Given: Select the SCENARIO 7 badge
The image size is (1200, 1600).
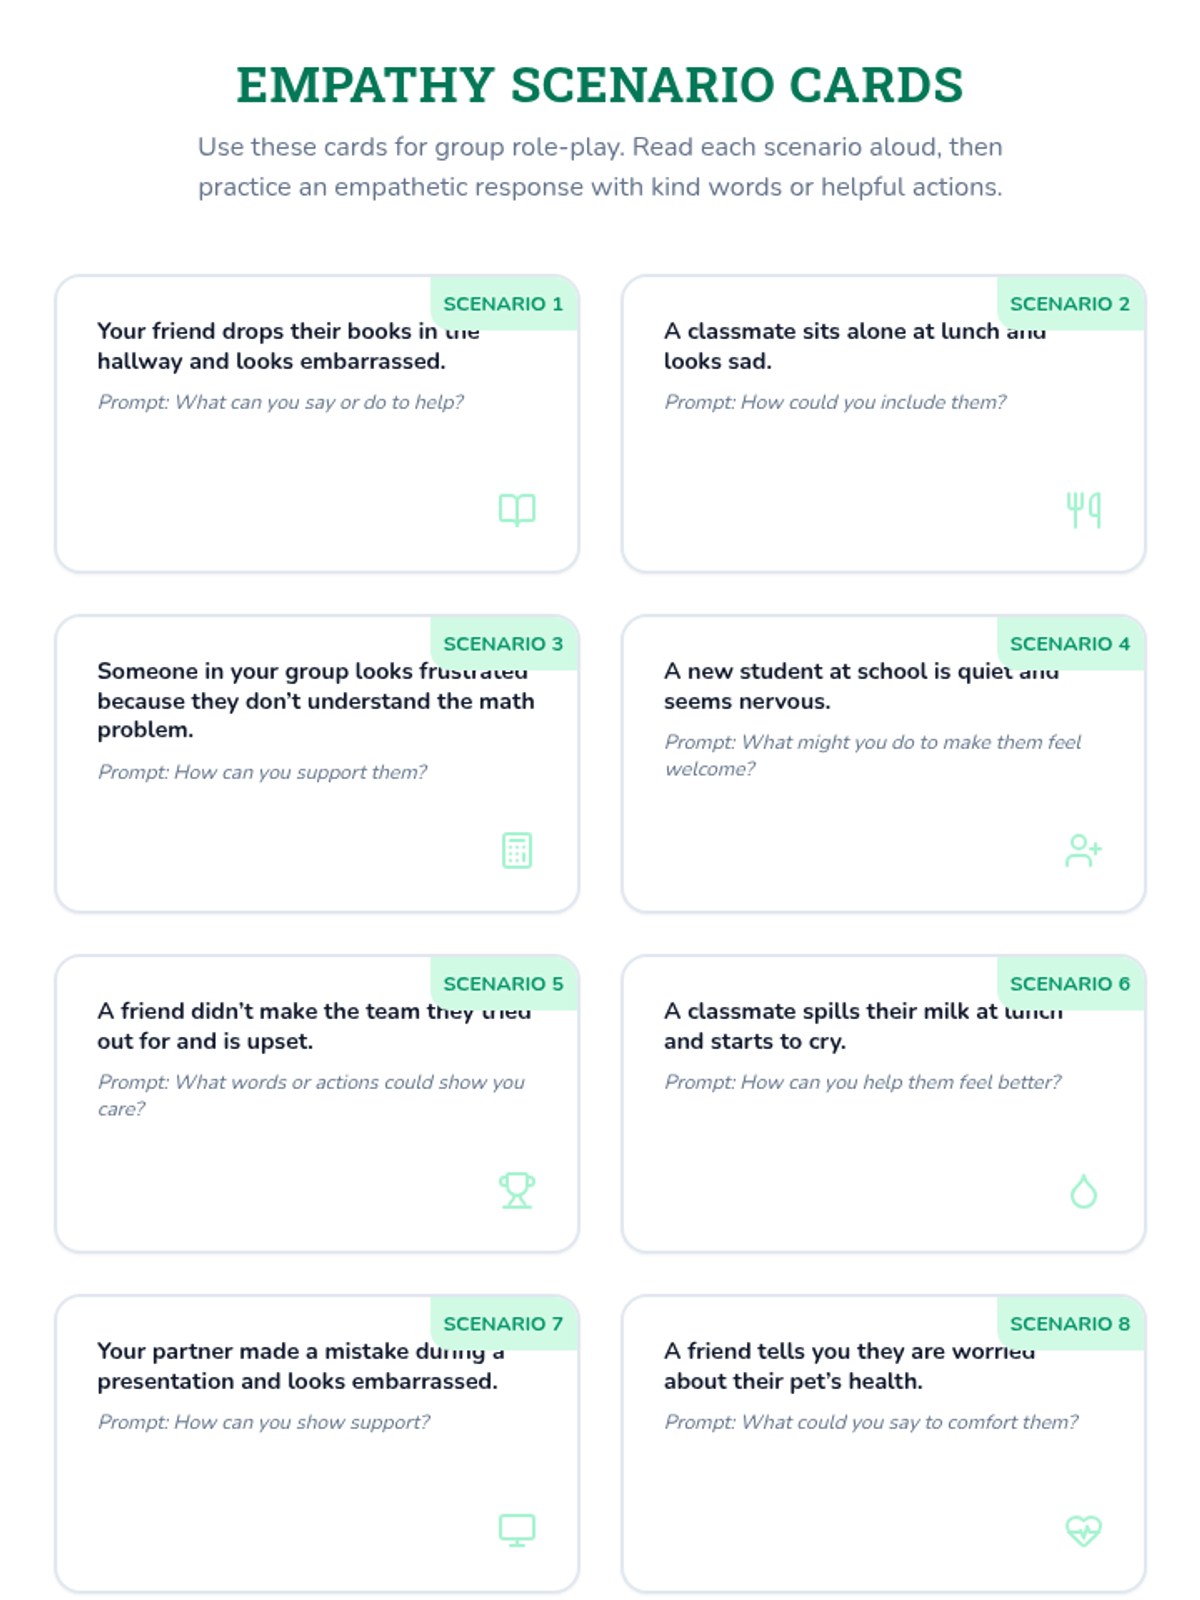Looking at the screenshot, I should [x=504, y=1323].
